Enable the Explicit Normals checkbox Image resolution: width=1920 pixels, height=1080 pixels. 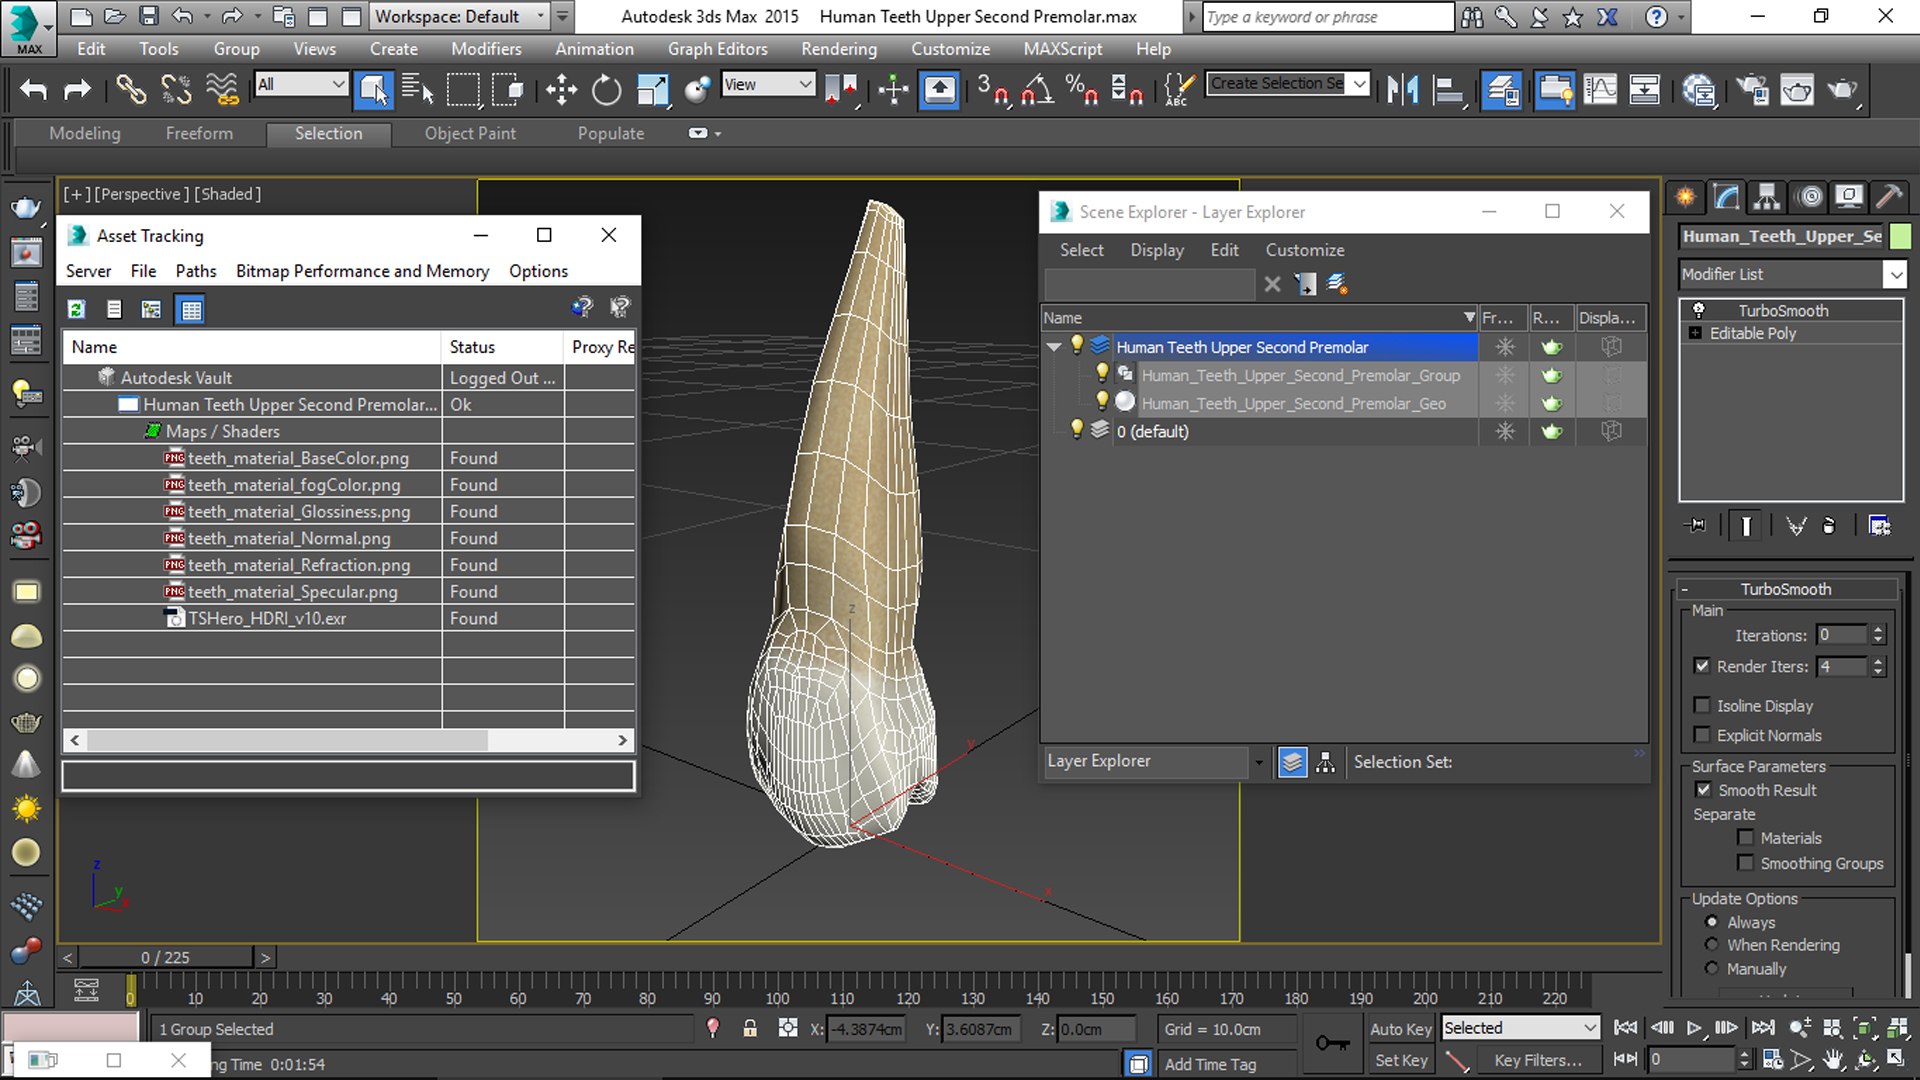tap(1702, 735)
